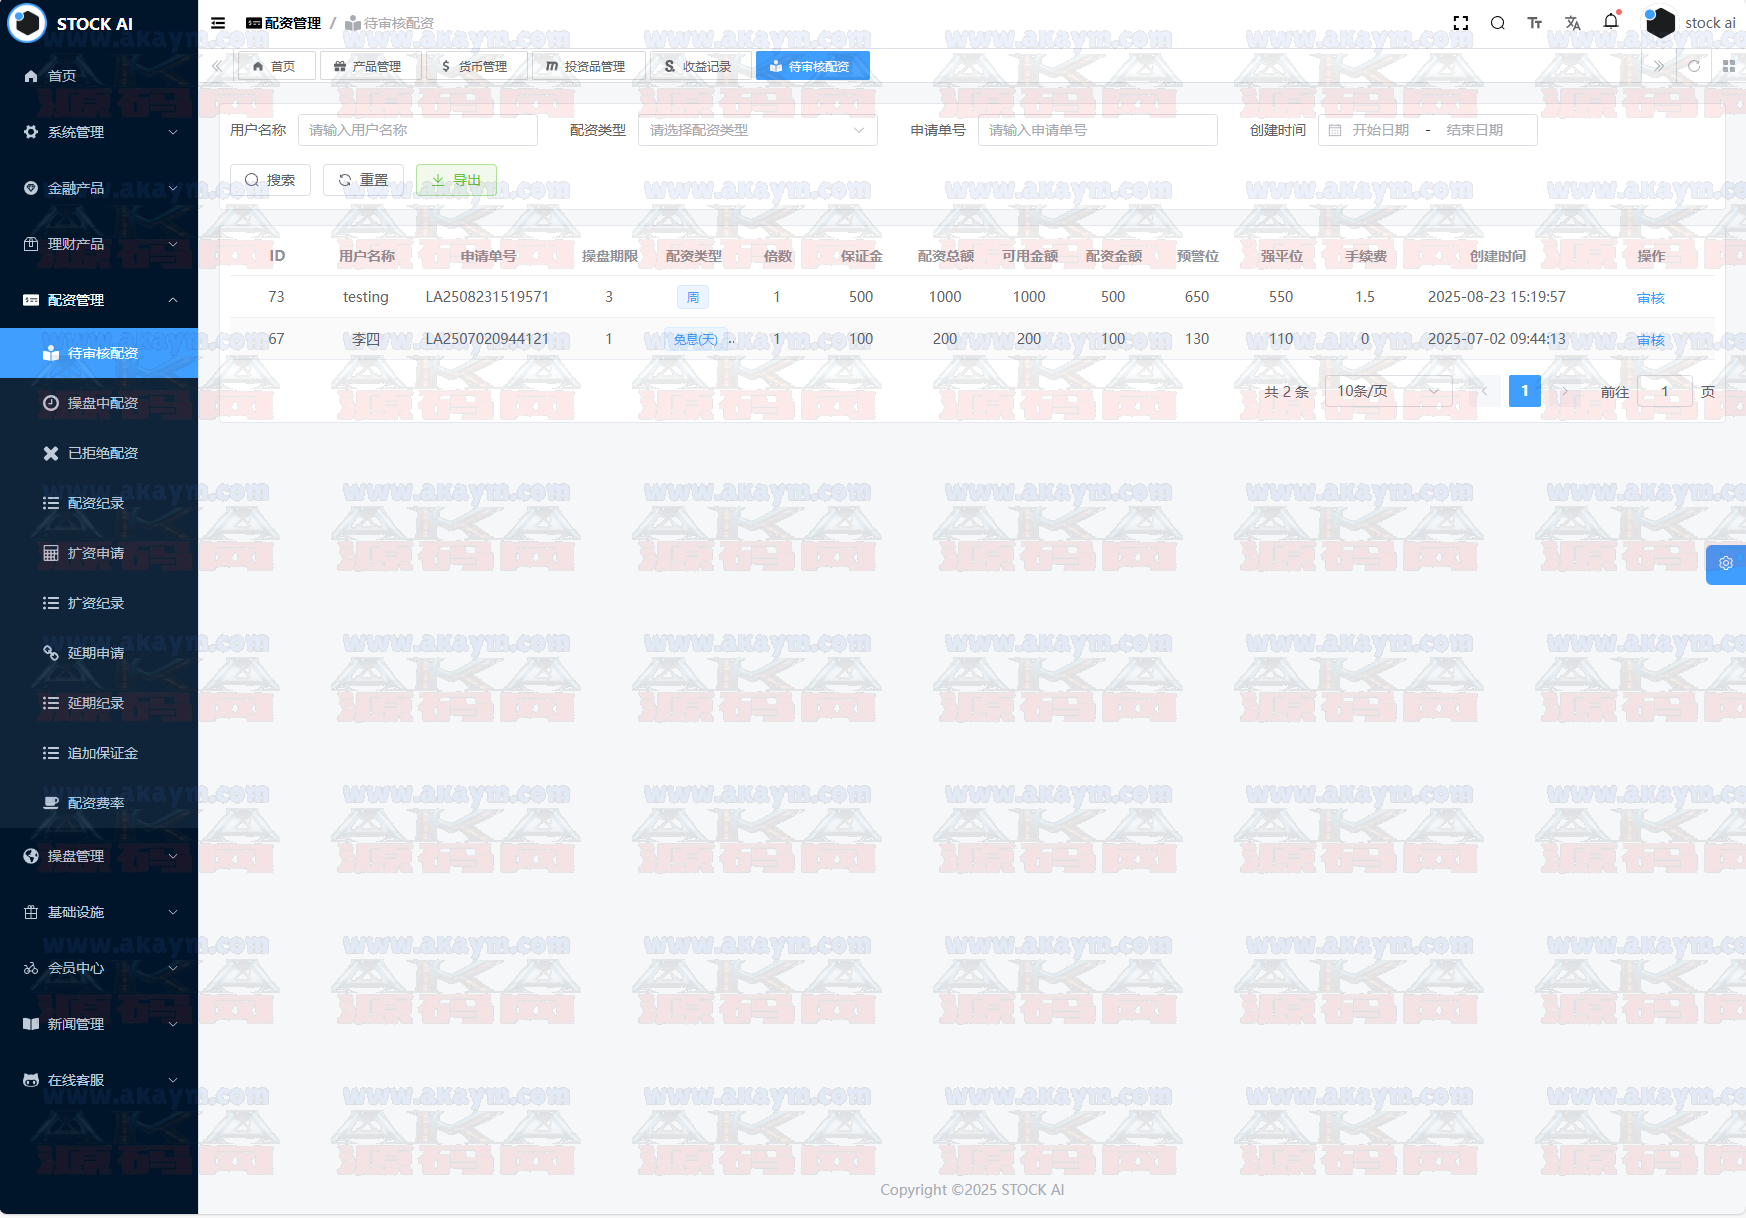Open the 10条/页 page size dropdown
This screenshot has width=1746, height=1218.
tap(1387, 391)
